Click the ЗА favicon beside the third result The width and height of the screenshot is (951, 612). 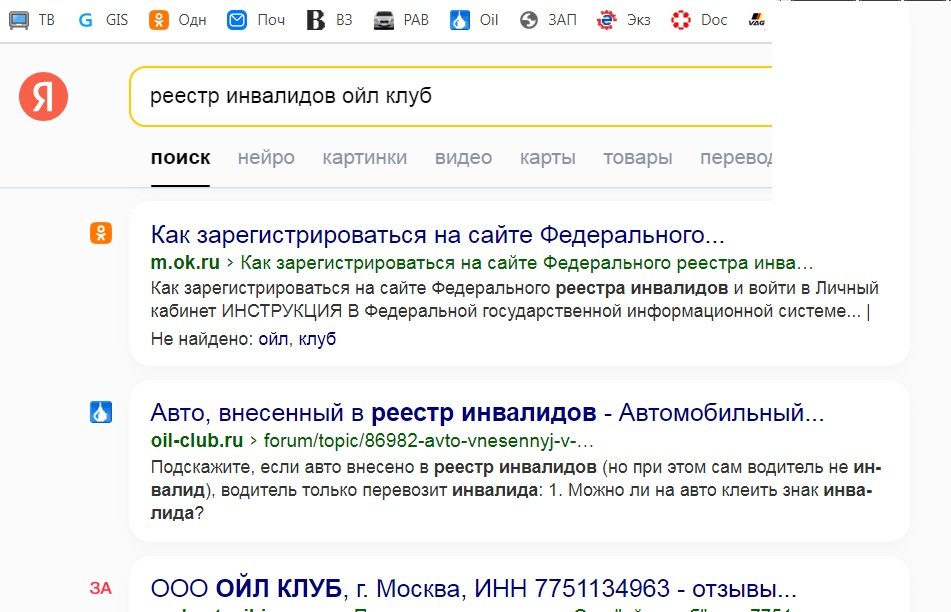click(101, 588)
